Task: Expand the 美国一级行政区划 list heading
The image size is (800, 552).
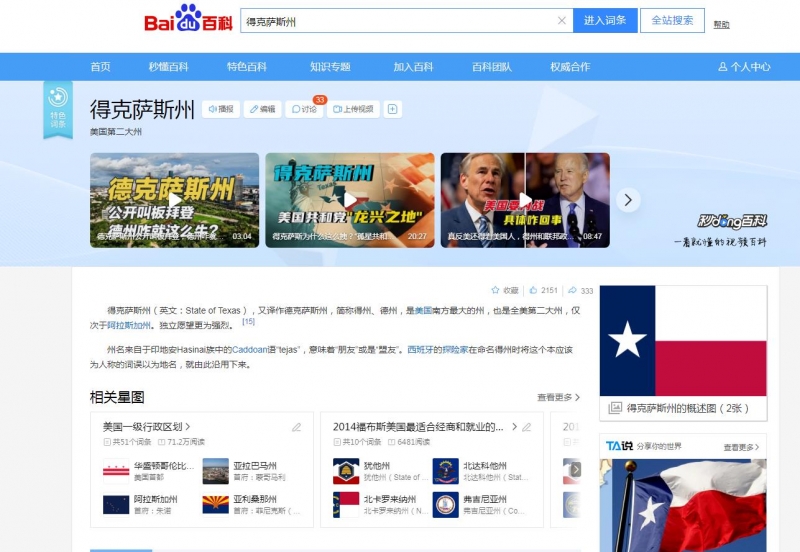Action: [146, 426]
